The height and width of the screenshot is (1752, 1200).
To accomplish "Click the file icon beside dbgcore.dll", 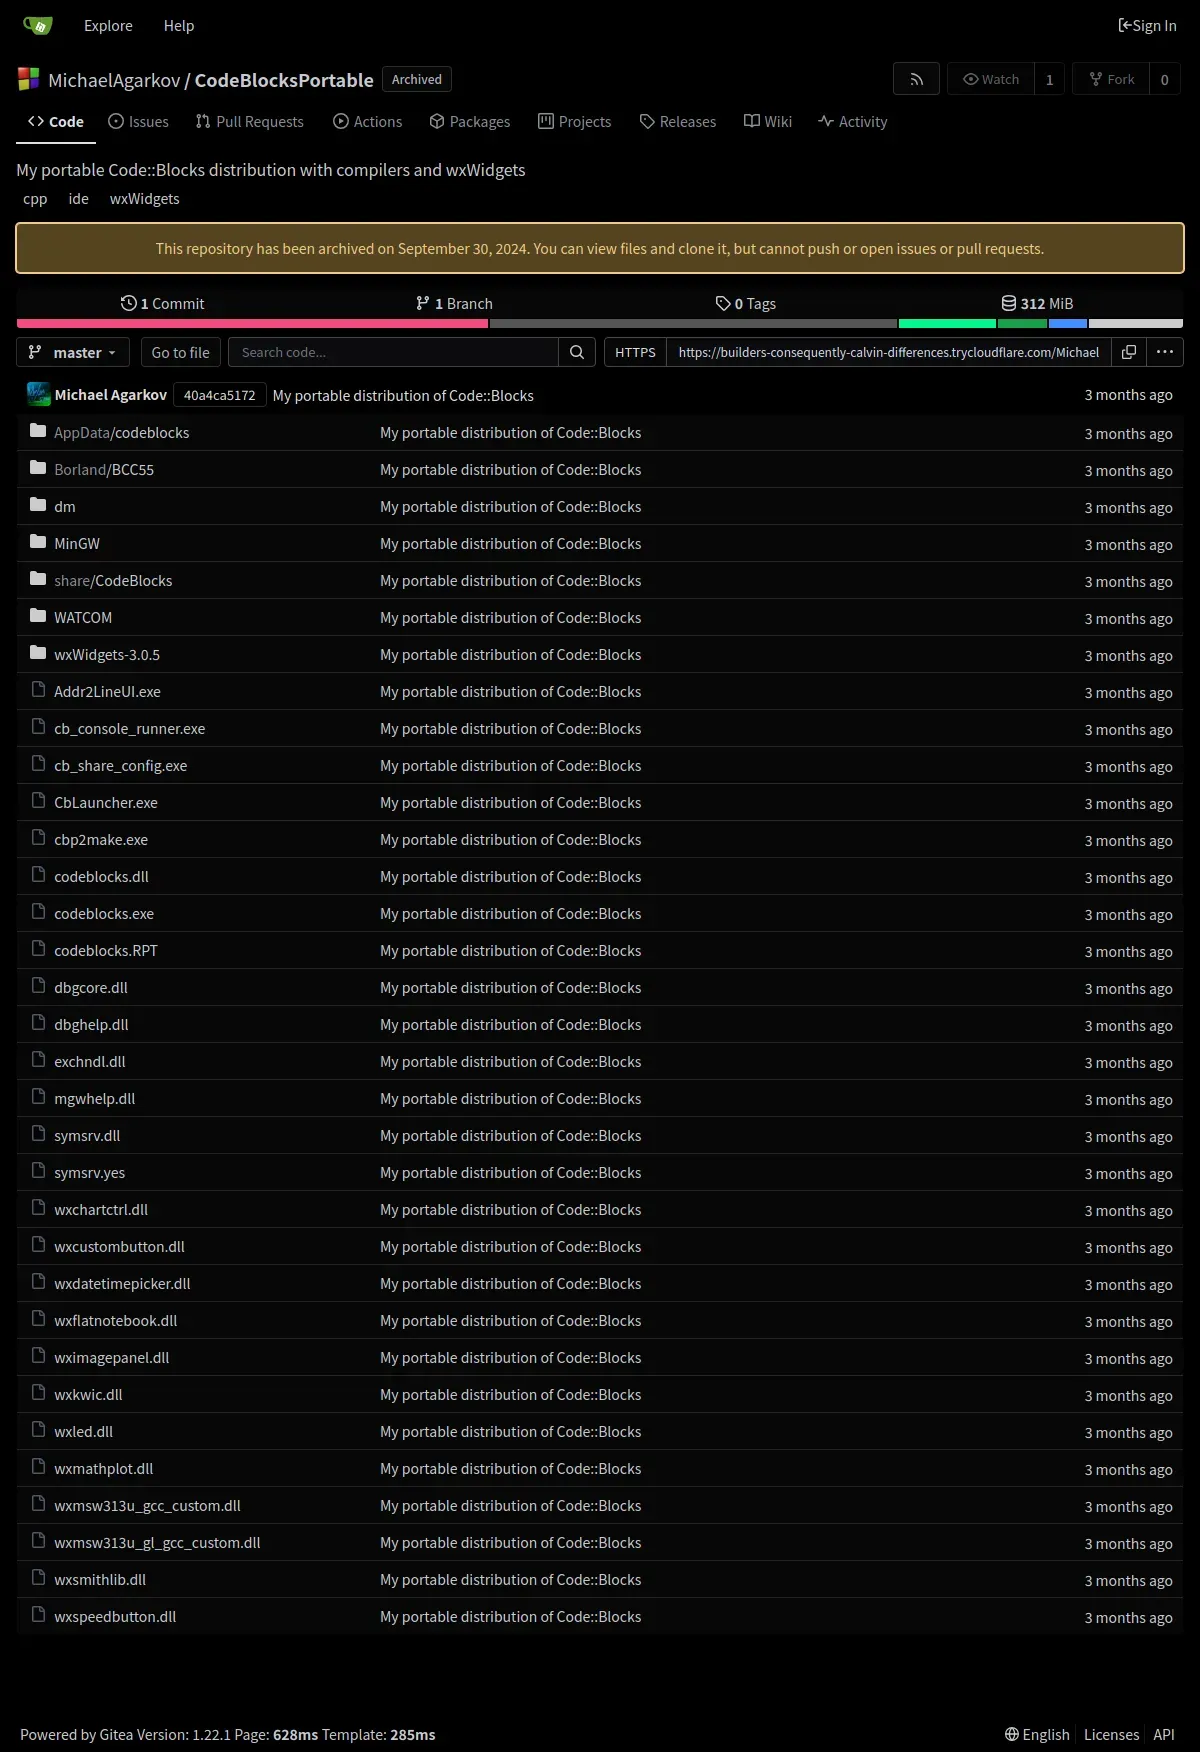I will (x=39, y=986).
